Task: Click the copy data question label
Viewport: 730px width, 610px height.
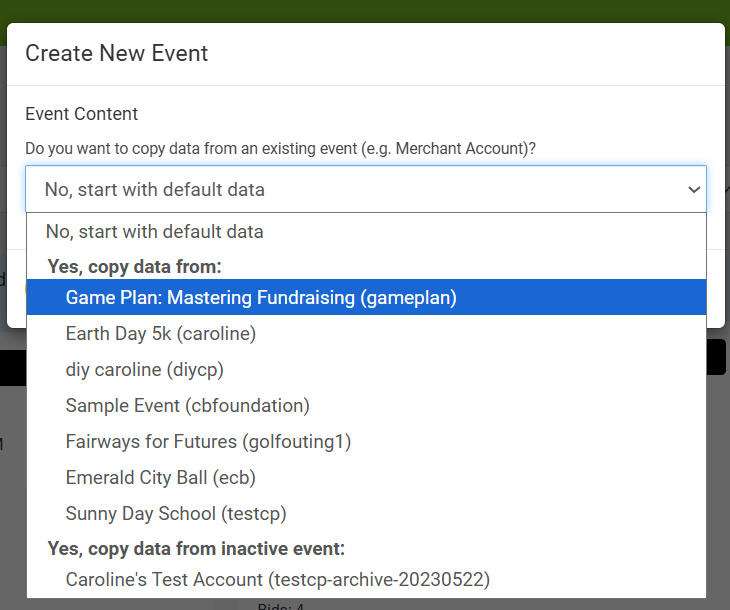Action: (281, 149)
